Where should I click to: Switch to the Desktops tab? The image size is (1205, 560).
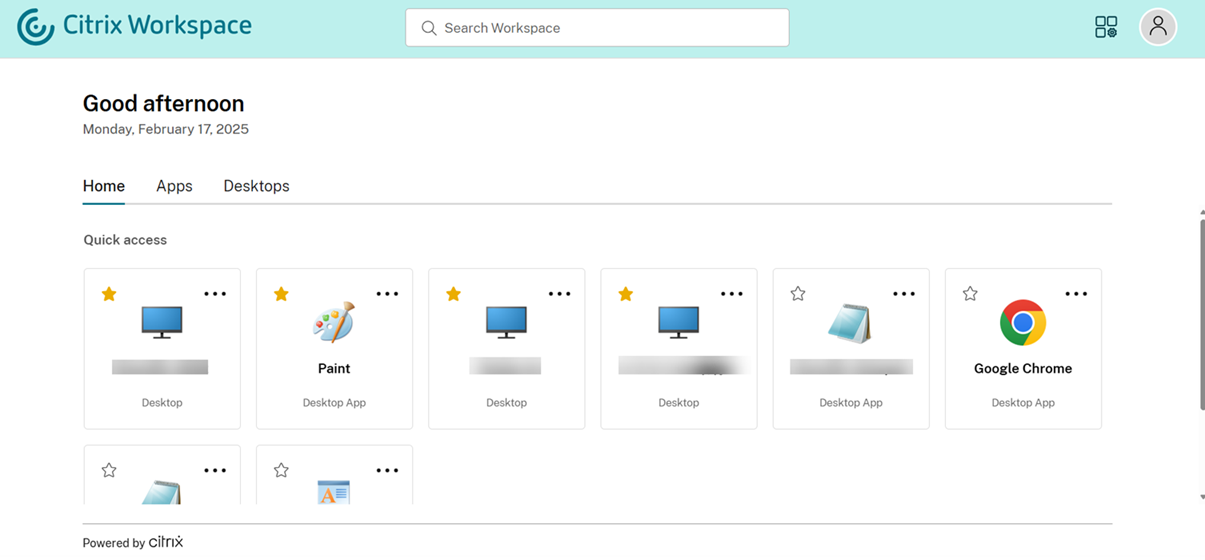256,186
